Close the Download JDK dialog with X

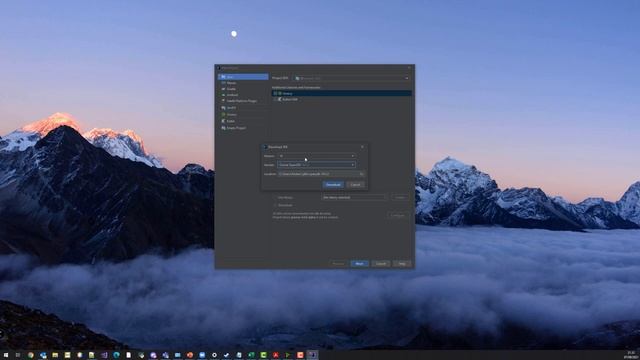362,147
